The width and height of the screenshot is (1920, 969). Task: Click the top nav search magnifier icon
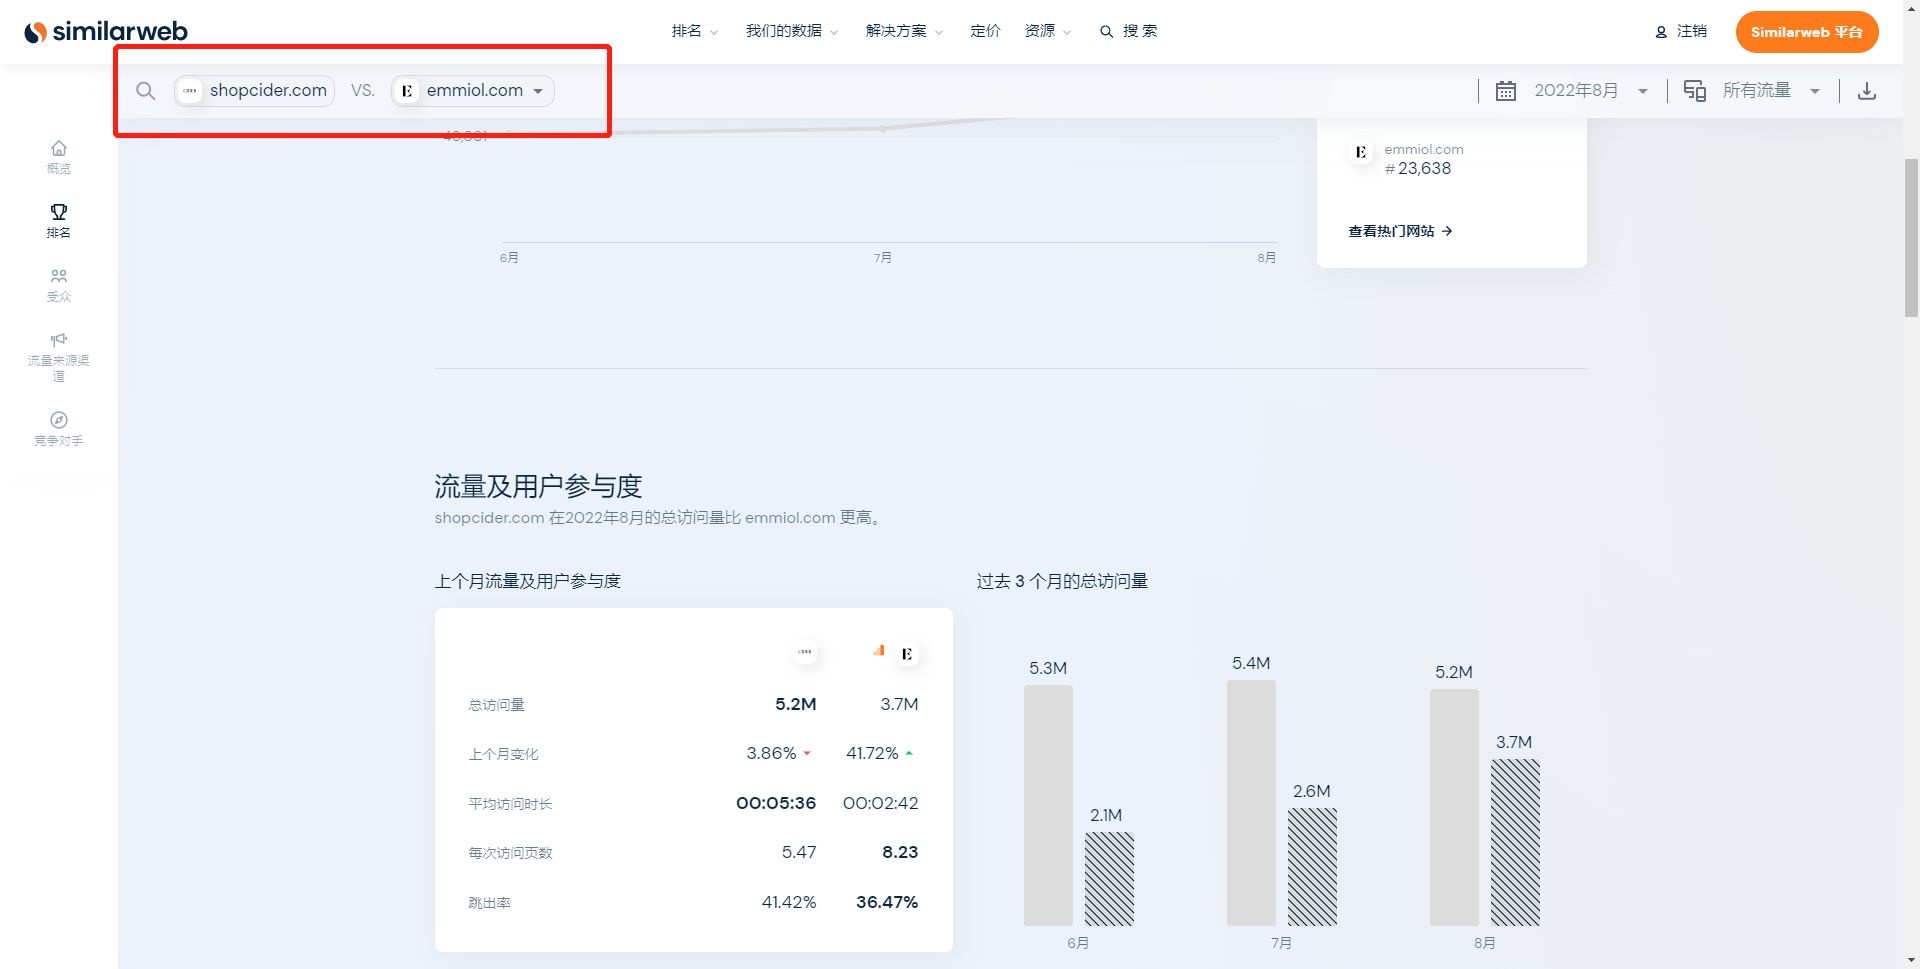(x=1106, y=32)
